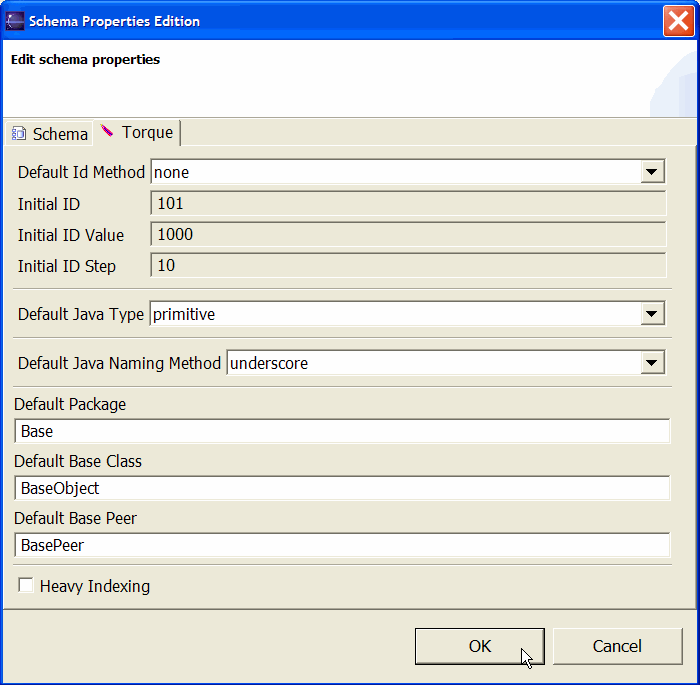Click the Default Id Method label
Viewport: 700px width, 685px height.
81,172
